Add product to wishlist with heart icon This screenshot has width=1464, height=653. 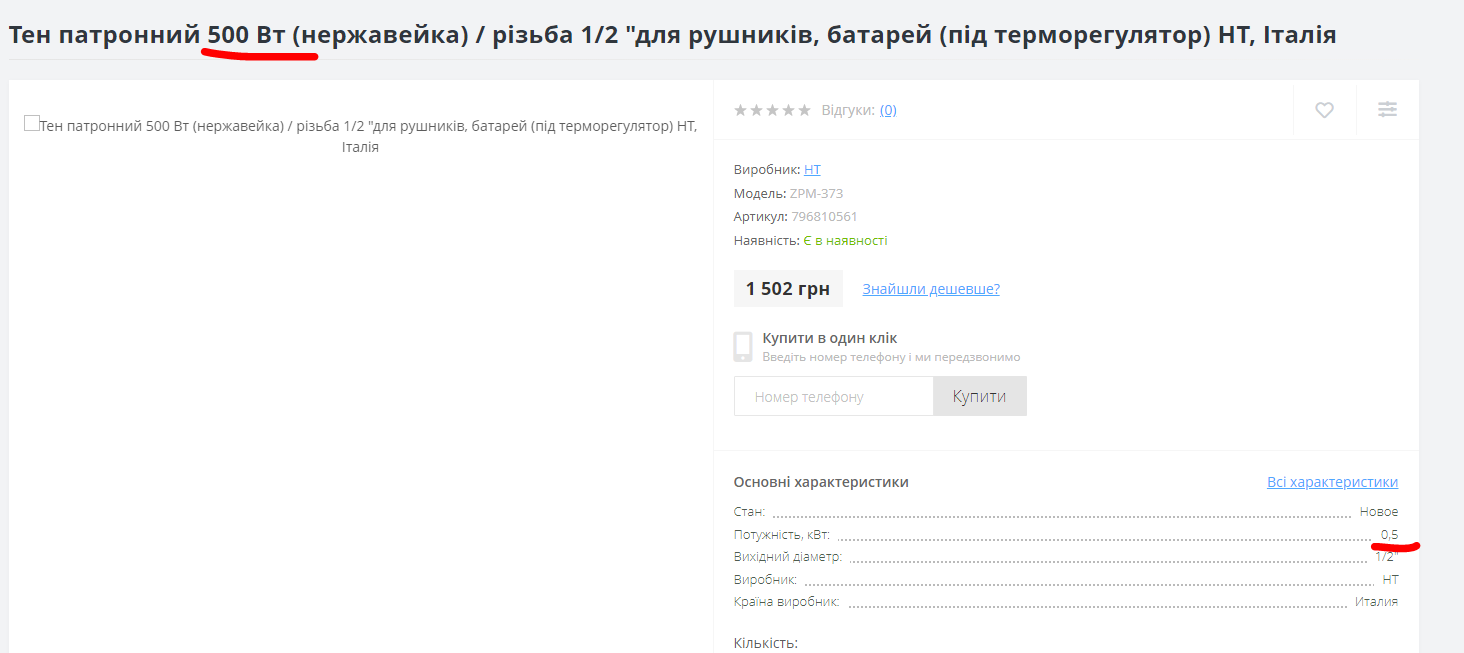point(1324,110)
